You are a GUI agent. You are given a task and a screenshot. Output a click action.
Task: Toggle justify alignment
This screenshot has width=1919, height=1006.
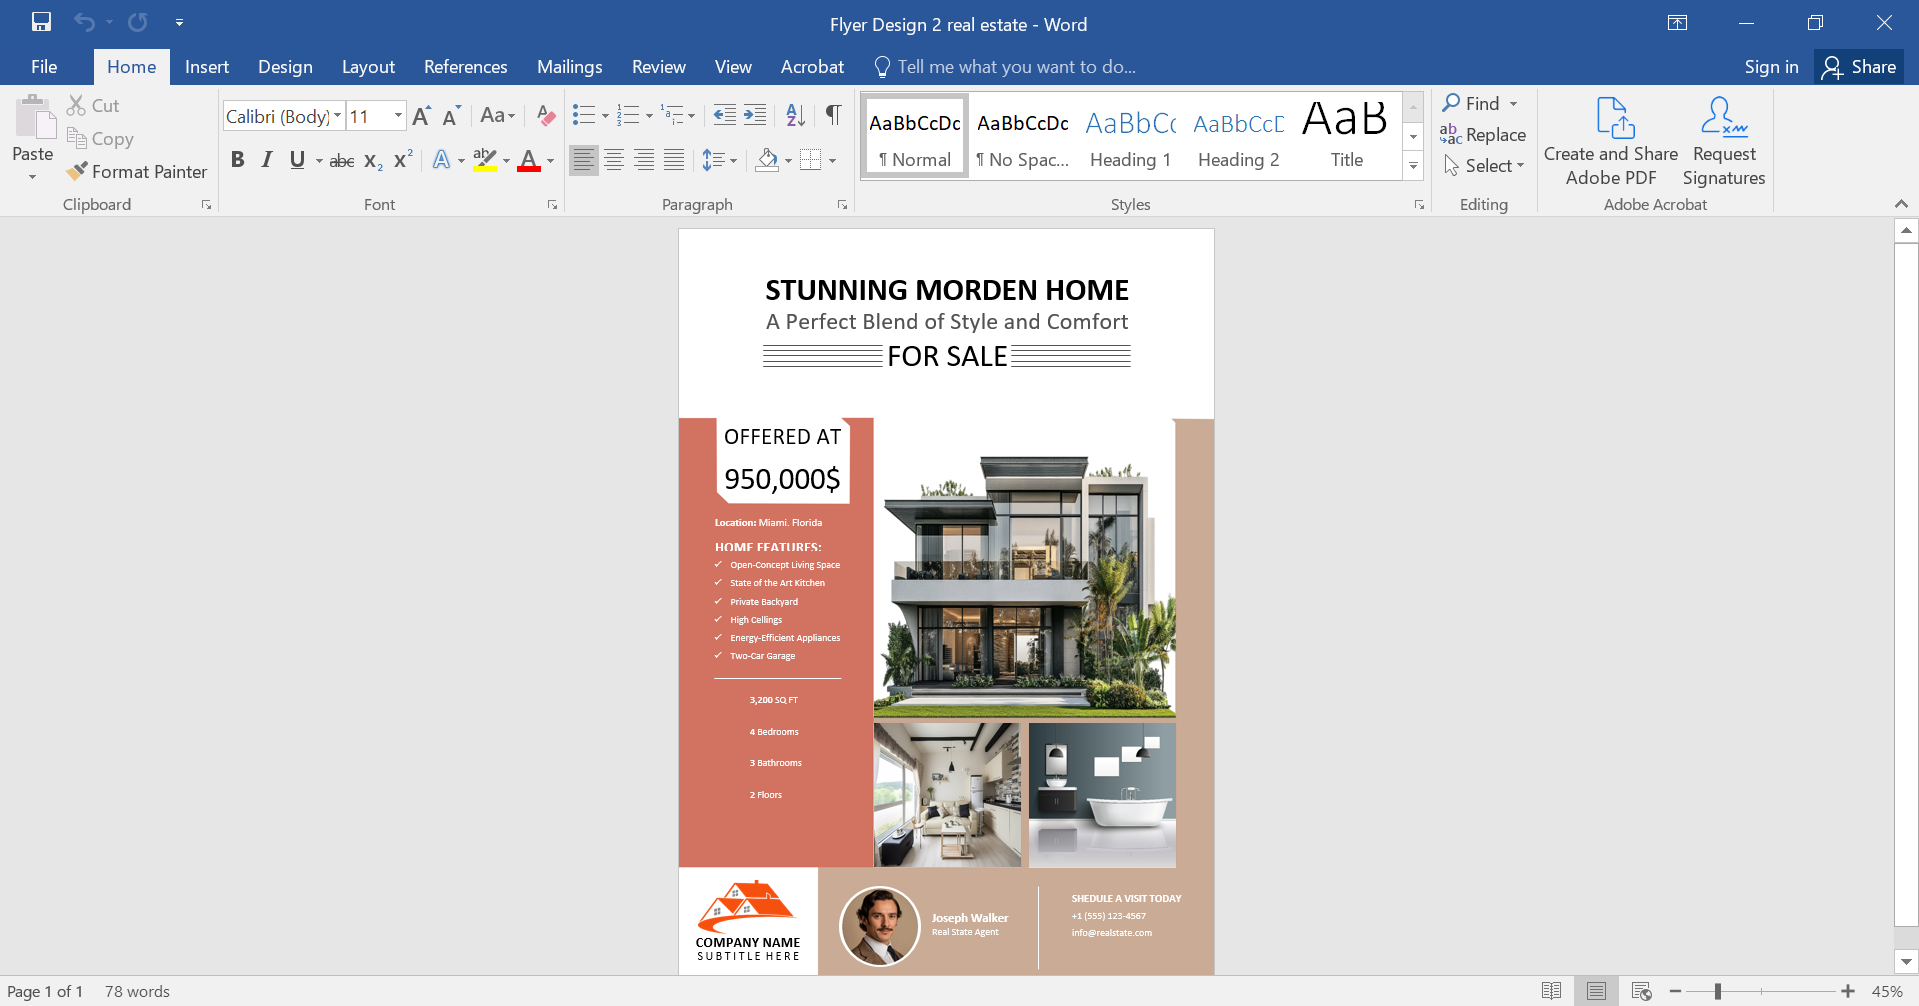(673, 160)
